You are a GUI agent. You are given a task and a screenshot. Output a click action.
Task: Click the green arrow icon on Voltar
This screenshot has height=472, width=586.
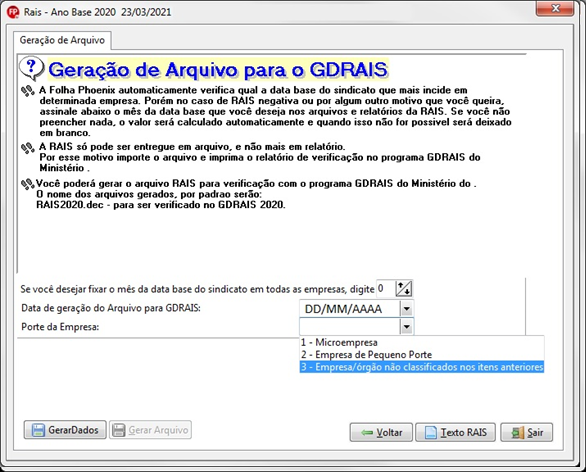point(367,432)
